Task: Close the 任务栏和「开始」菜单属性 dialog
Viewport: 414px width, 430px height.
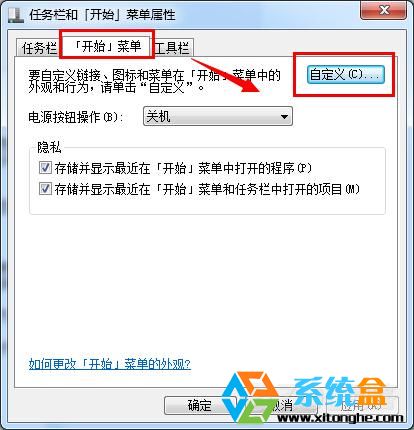Action: [383, 10]
